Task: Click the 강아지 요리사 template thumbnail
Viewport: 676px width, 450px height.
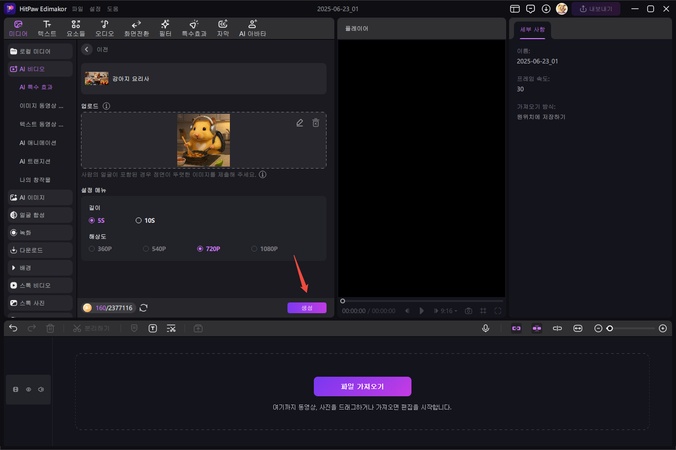Action: [x=97, y=78]
